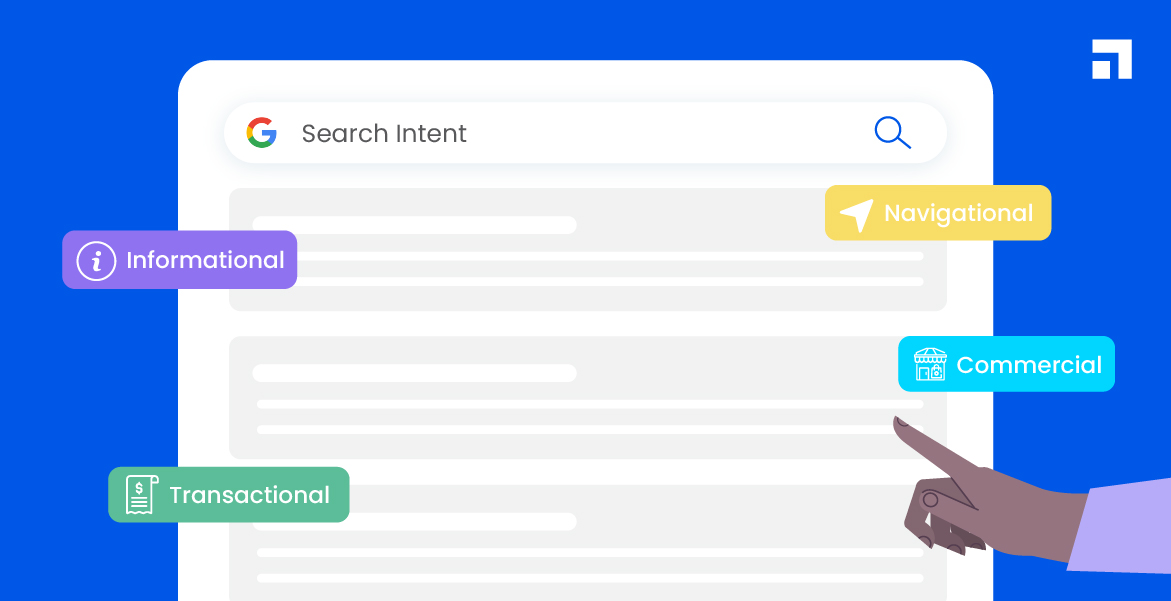
Task: Click the receipt icon on the Transactional badge
Action: [x=141, y=495]
